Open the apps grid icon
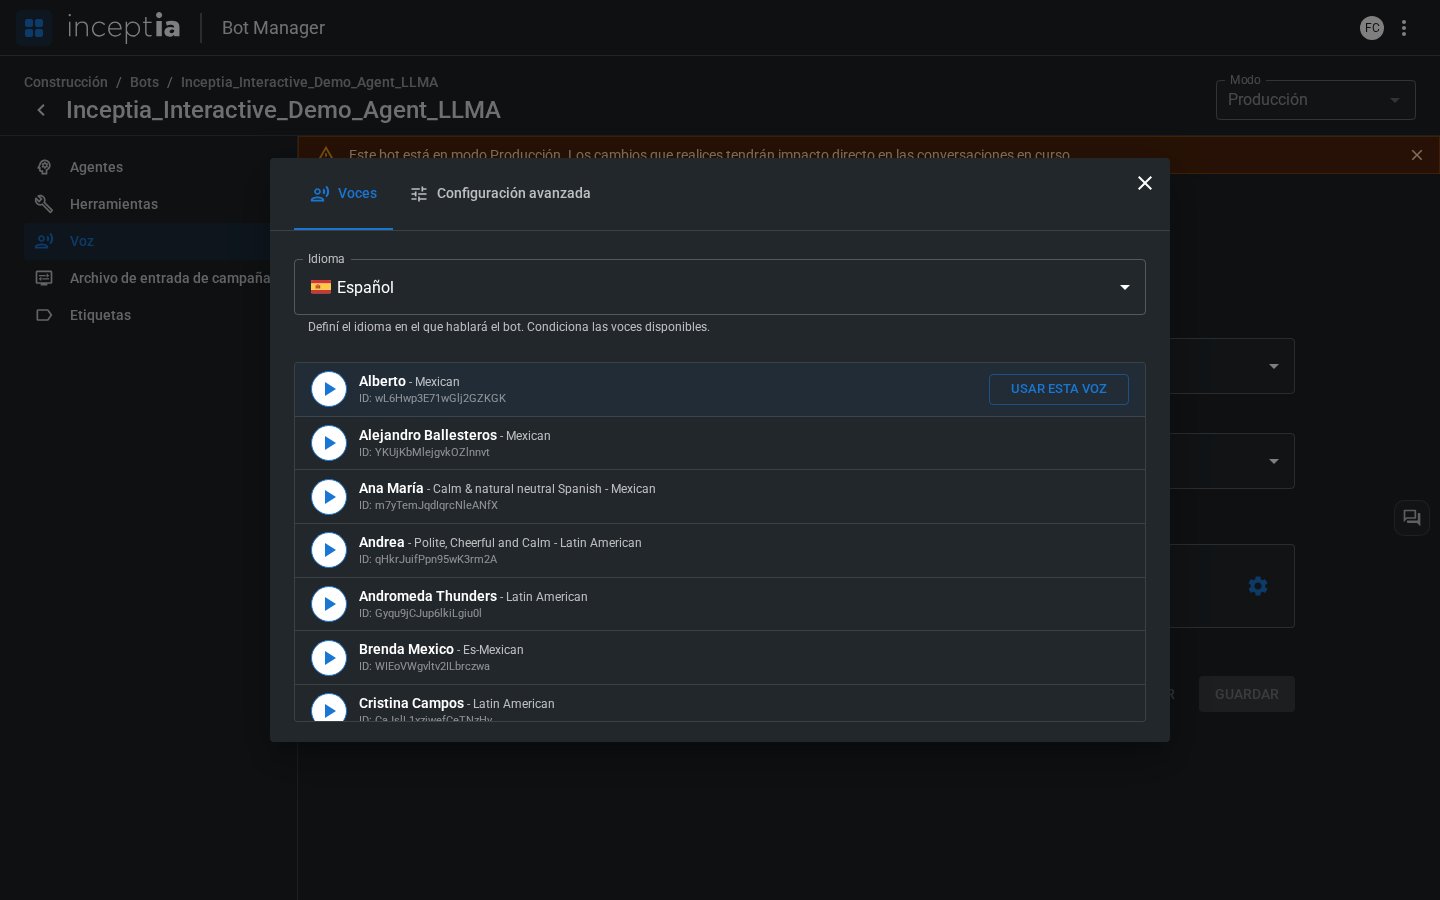 pyautogui.click(x=34, y=28)
